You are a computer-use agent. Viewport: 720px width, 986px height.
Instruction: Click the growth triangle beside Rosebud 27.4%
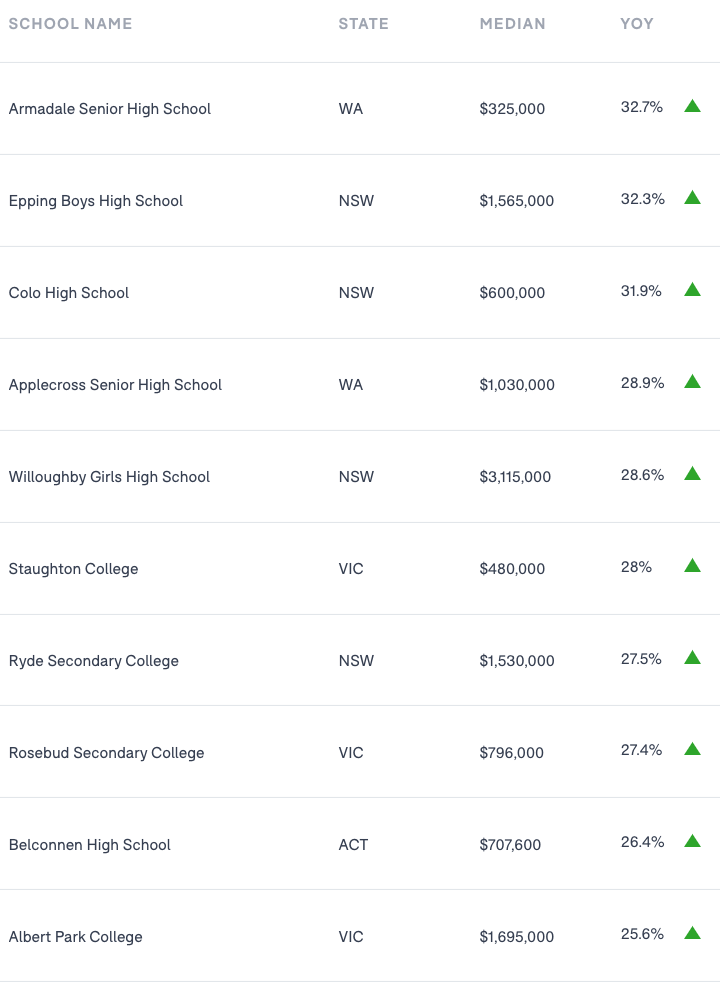(692, 750)
